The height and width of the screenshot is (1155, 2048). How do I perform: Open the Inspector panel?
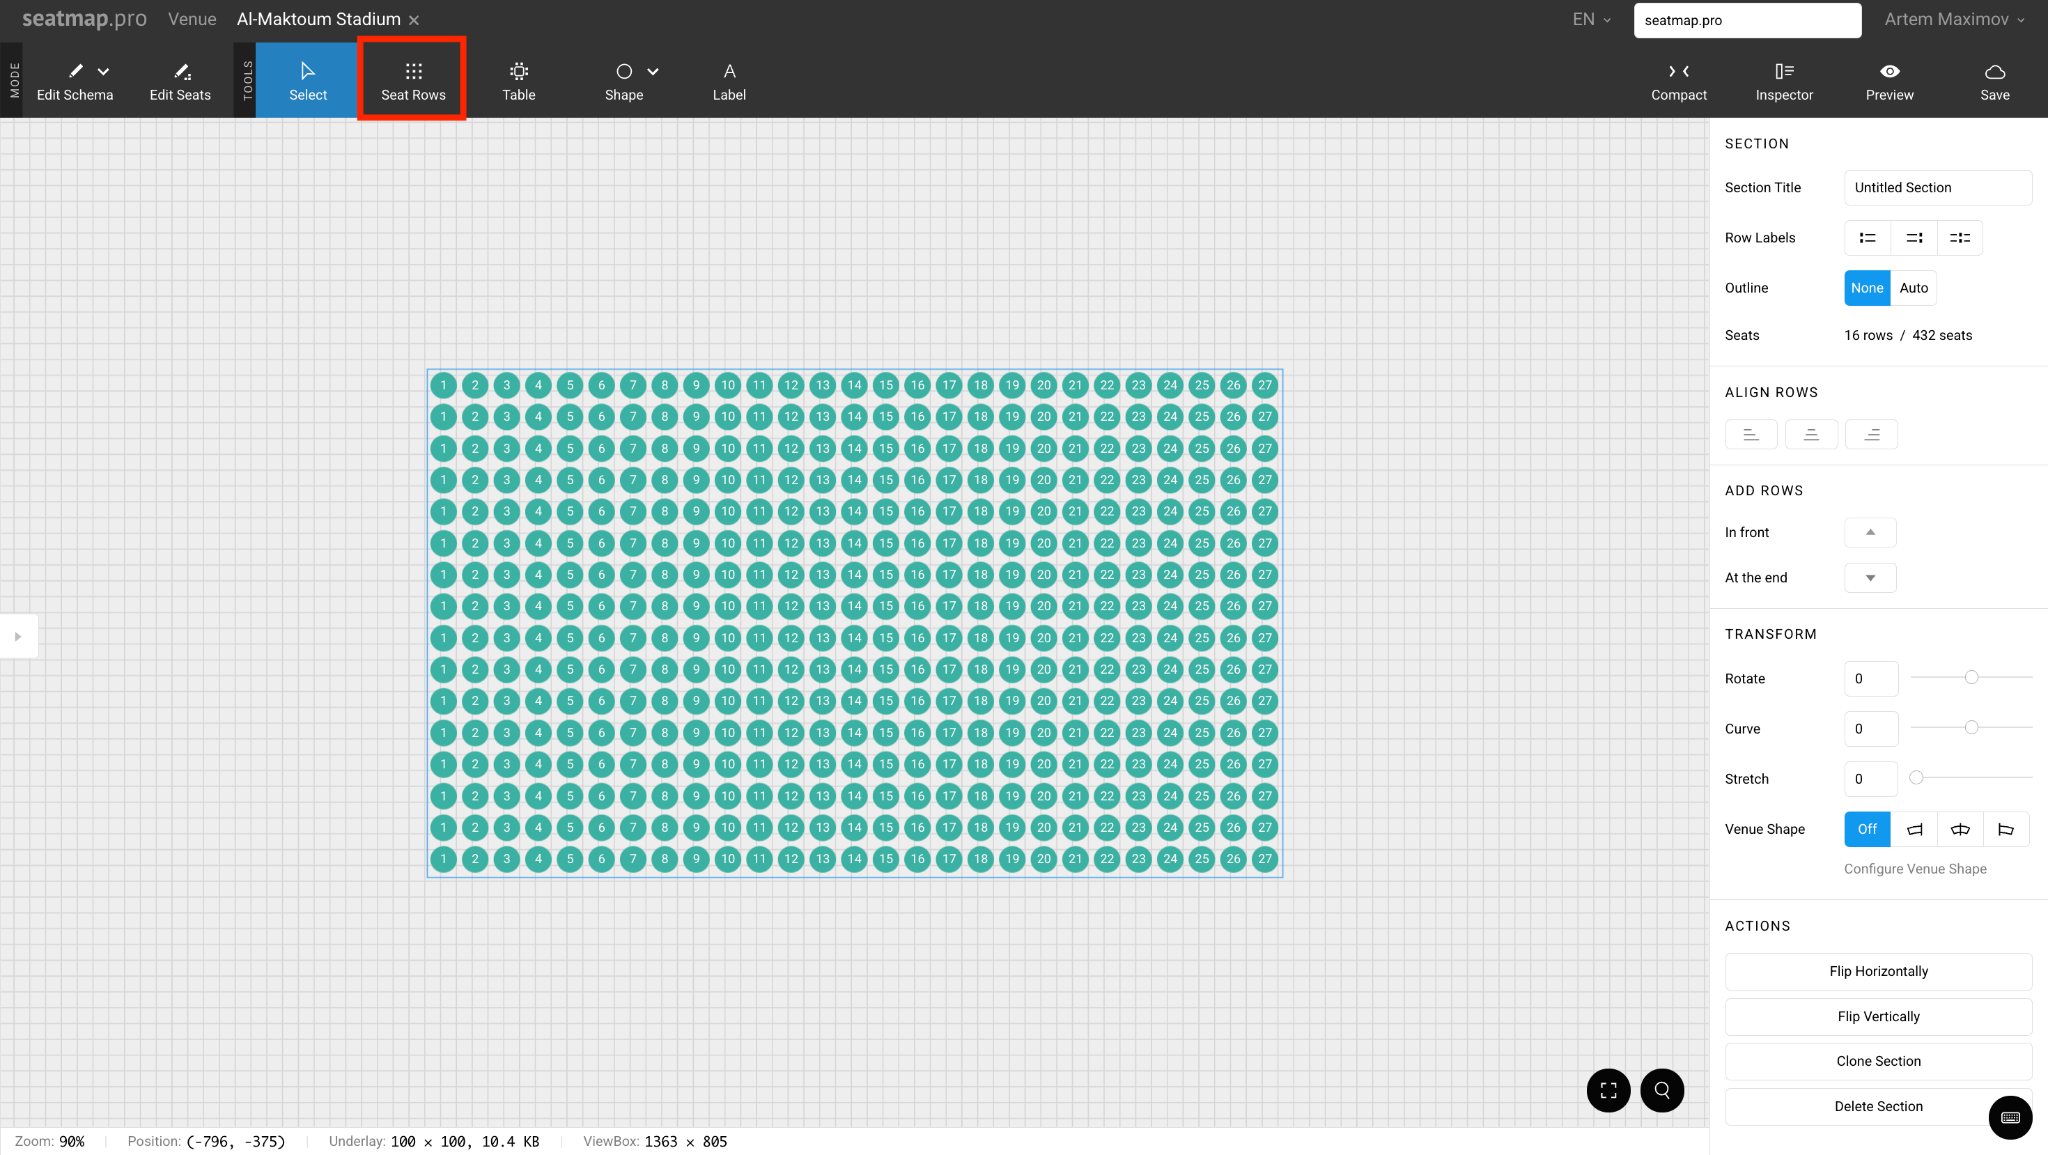(x=1784, y=80)
